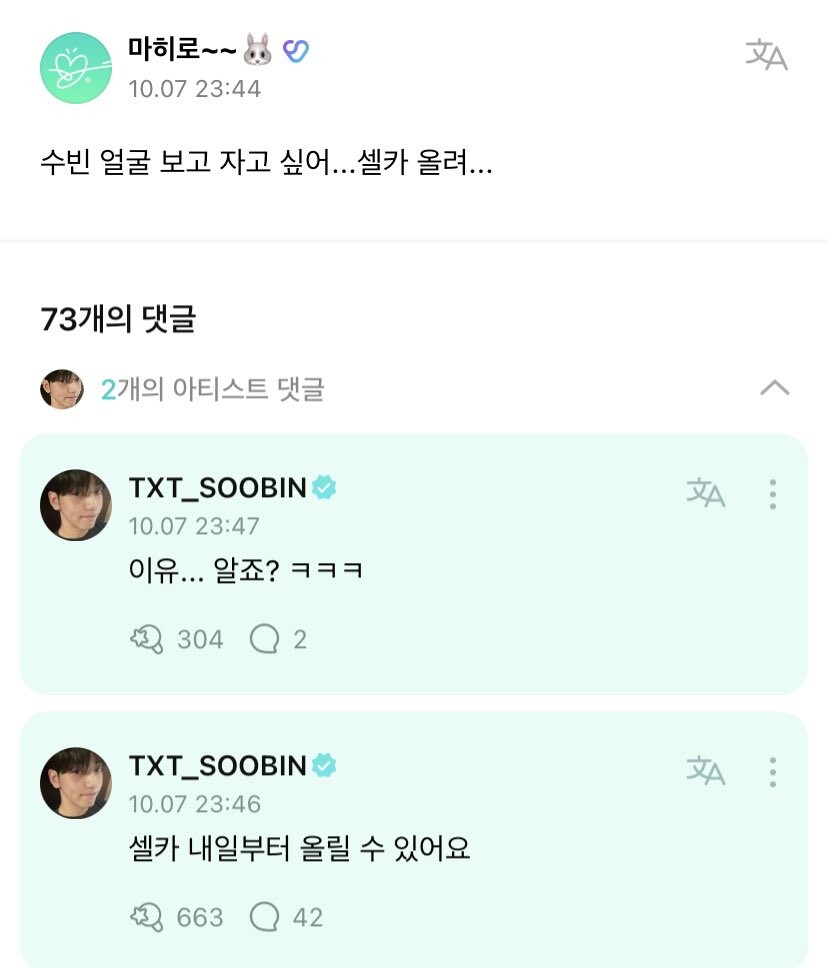Viewport: 828px width, 968px height.
Task: Open more options on the 23:46 comment
Action: (x=773, y=771)
